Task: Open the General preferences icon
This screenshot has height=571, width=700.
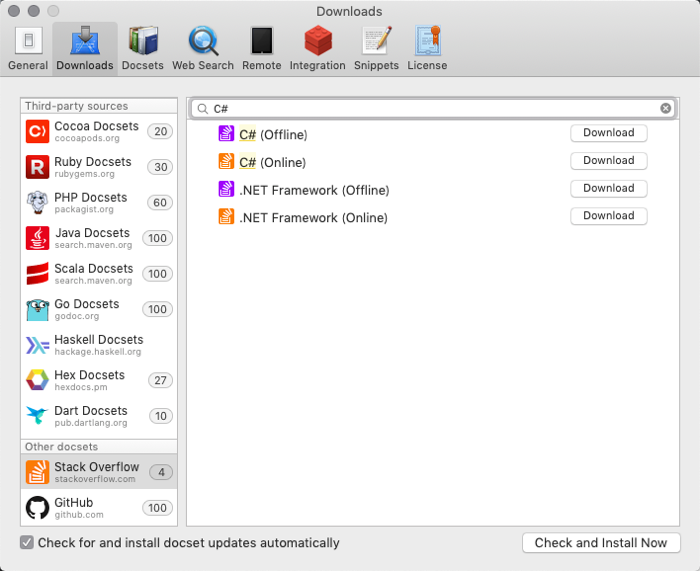Action: pos(29,41)
